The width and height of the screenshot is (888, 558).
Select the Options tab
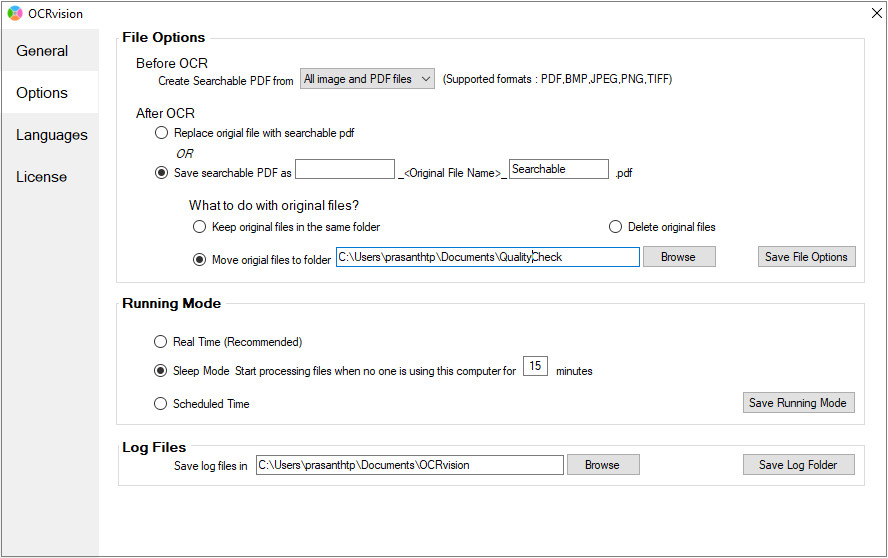click(42, 93)
